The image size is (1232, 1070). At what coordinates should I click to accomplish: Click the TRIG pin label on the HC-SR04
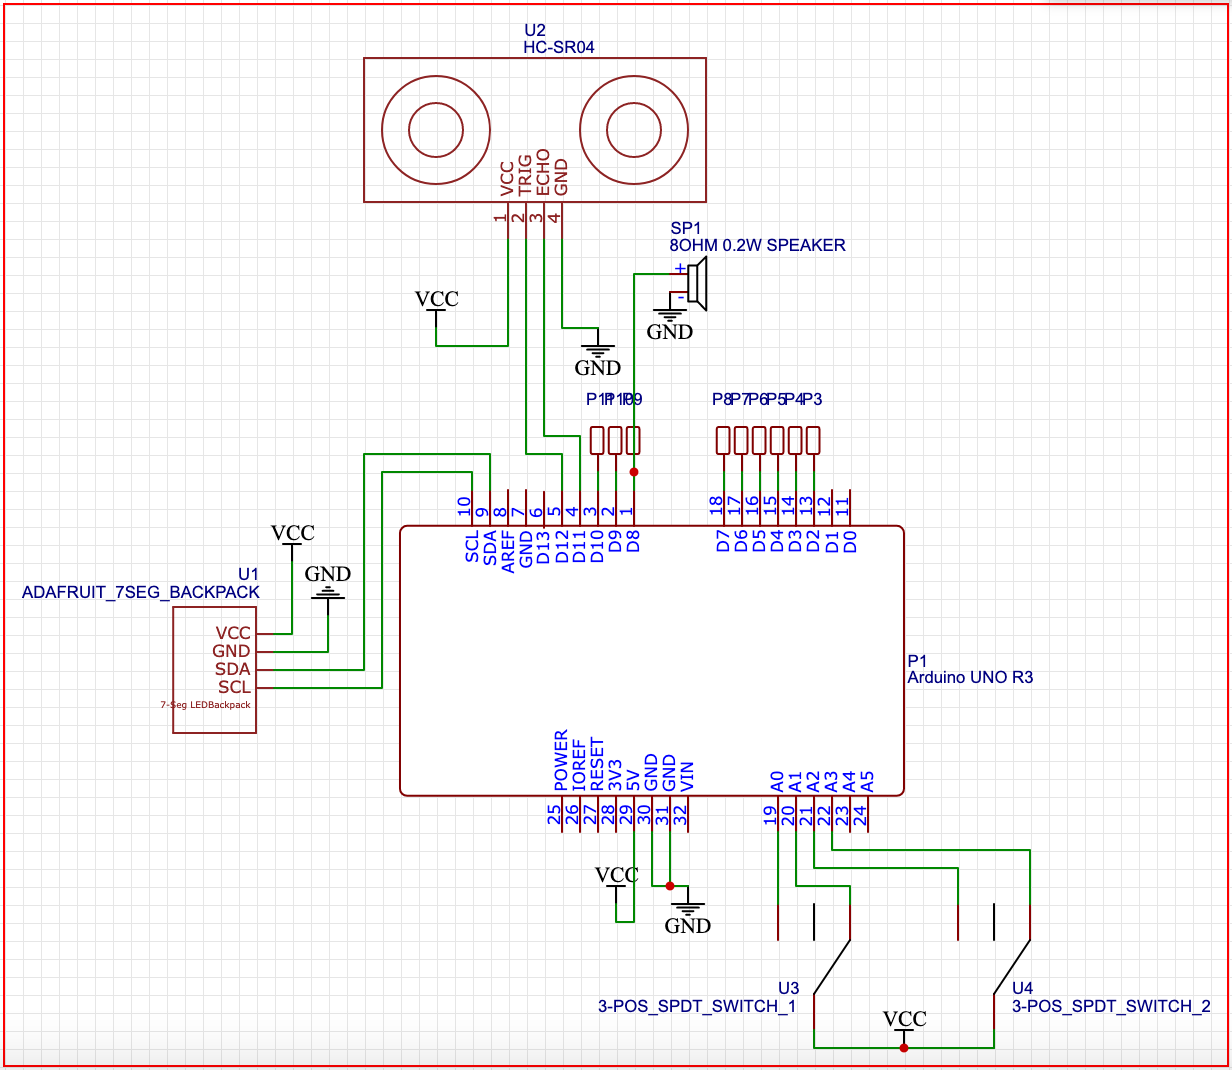[x=525, y=175]
